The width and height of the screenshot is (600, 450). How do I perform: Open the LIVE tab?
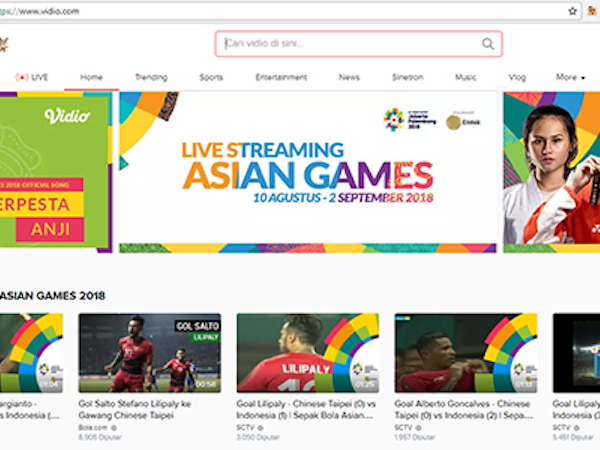(32, 77)
